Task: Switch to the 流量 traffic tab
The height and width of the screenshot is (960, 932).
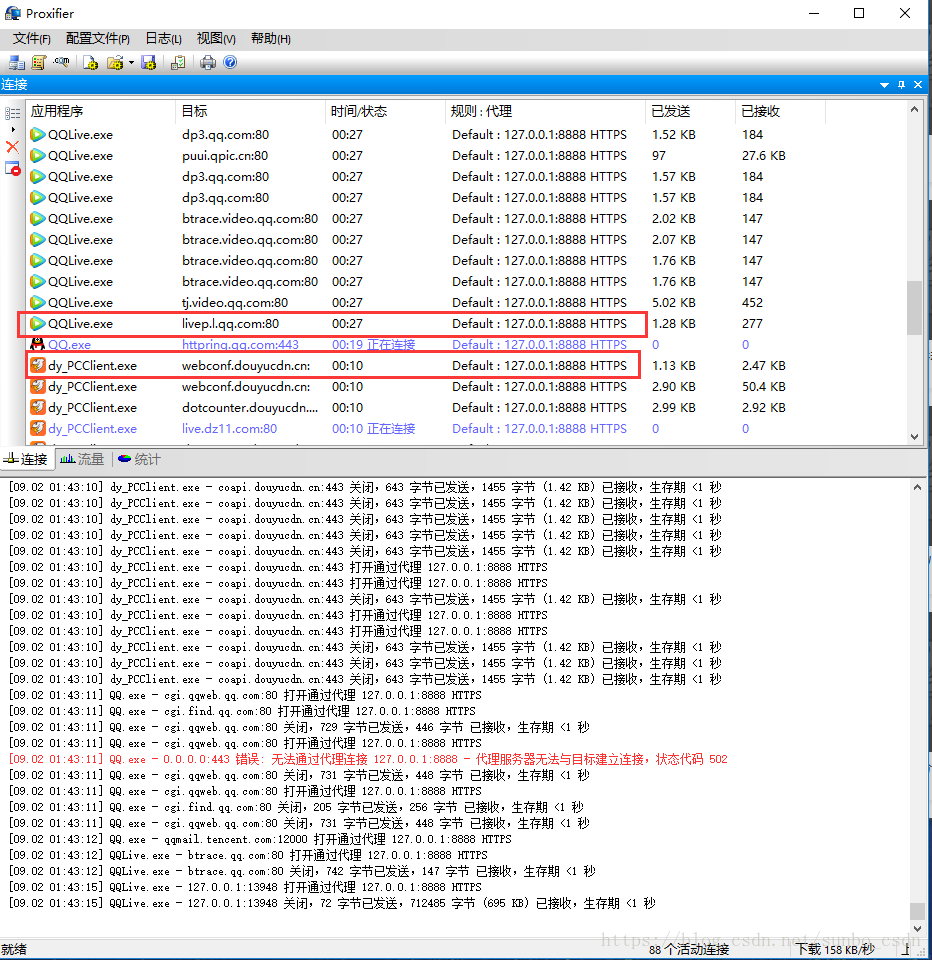Action: click(x=83, y=459)
